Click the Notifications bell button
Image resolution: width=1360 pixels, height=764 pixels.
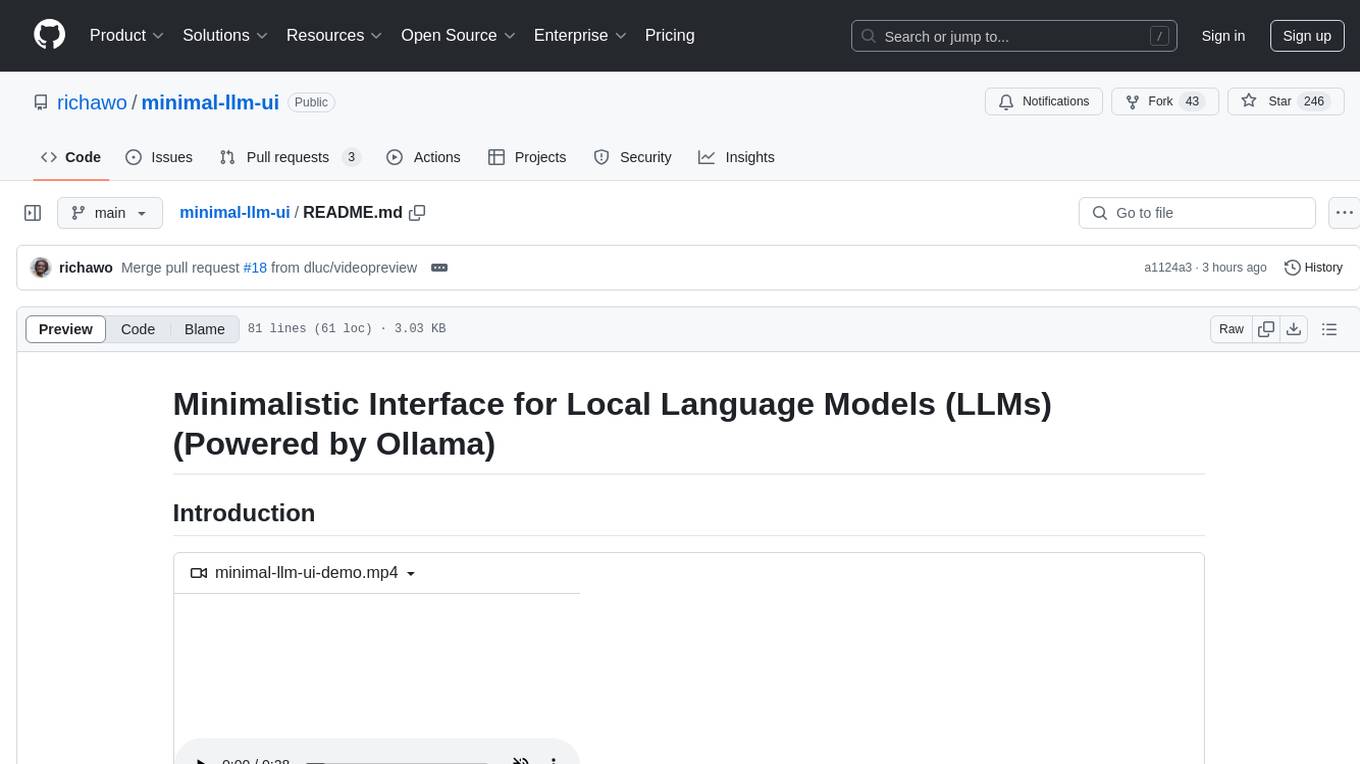click(1044, 102)
